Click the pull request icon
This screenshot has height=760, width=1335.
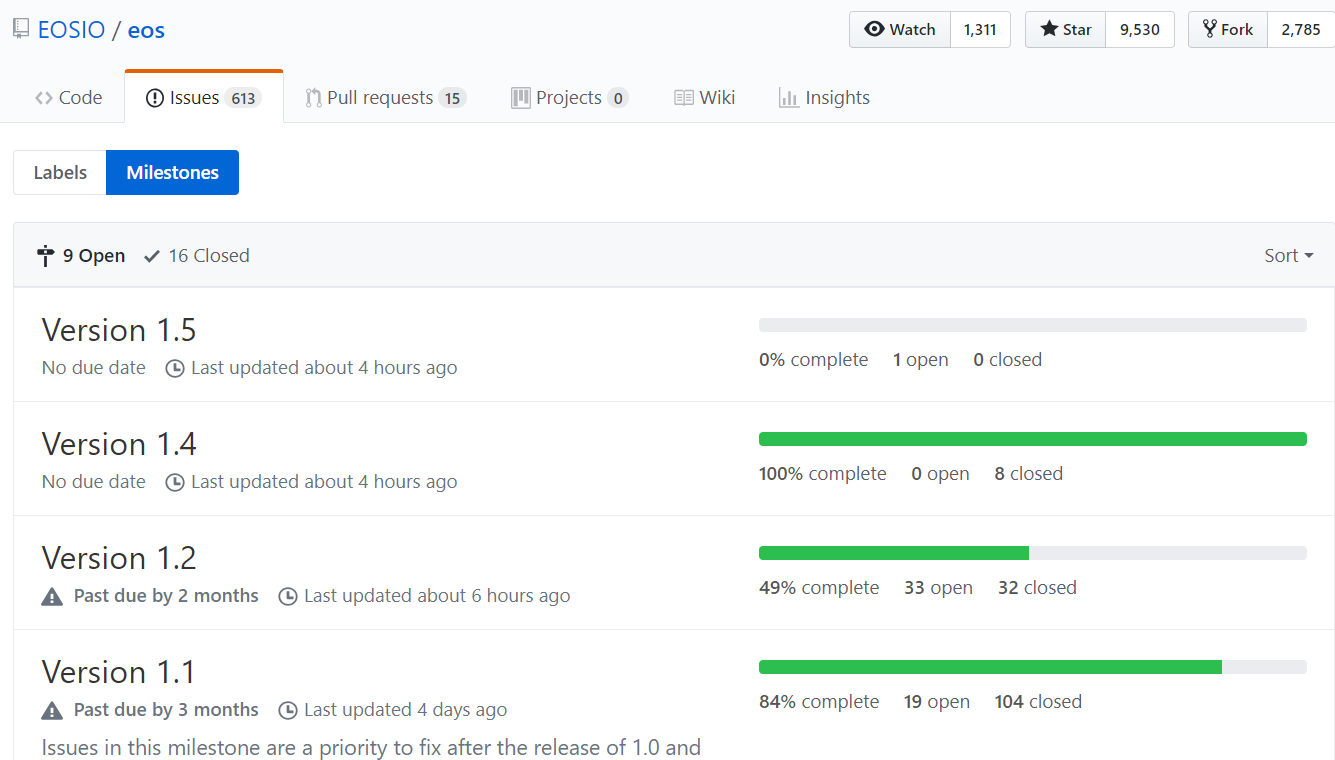(314, 98)
